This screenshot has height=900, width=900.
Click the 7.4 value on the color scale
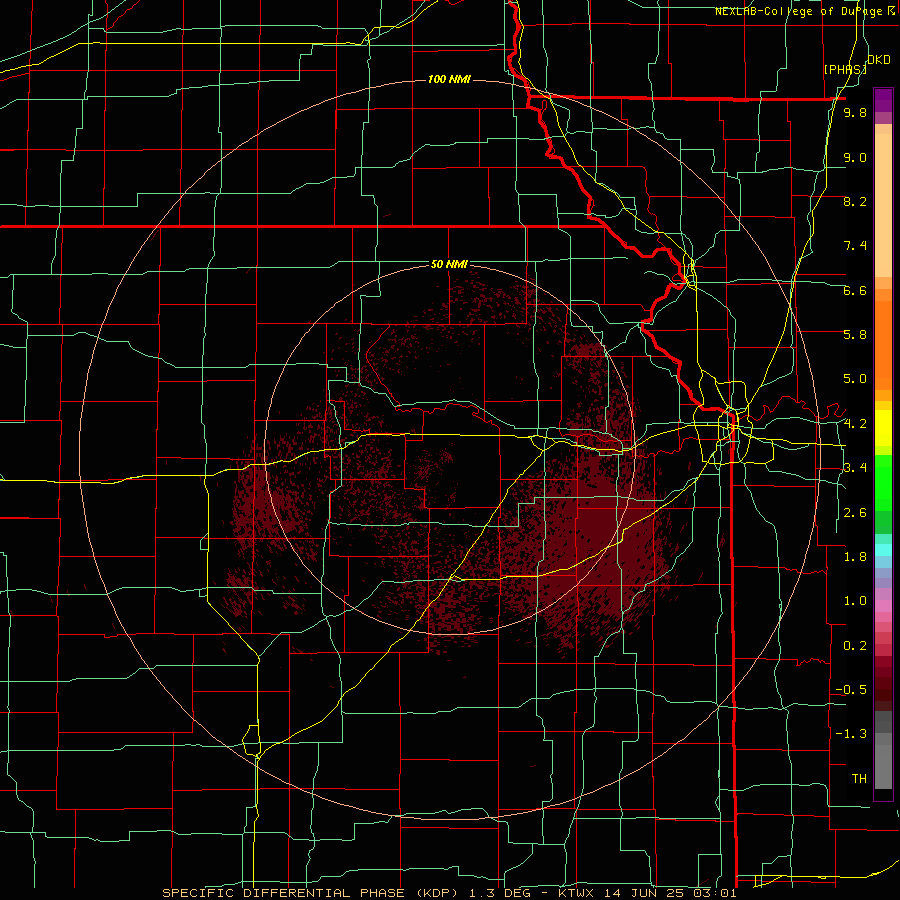855,246
